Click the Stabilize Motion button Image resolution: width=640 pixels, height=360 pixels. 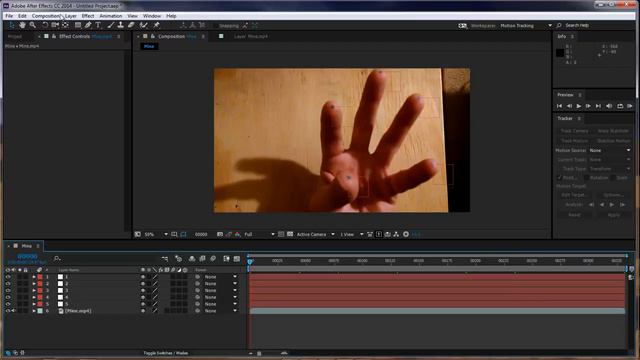coord(613,141)
